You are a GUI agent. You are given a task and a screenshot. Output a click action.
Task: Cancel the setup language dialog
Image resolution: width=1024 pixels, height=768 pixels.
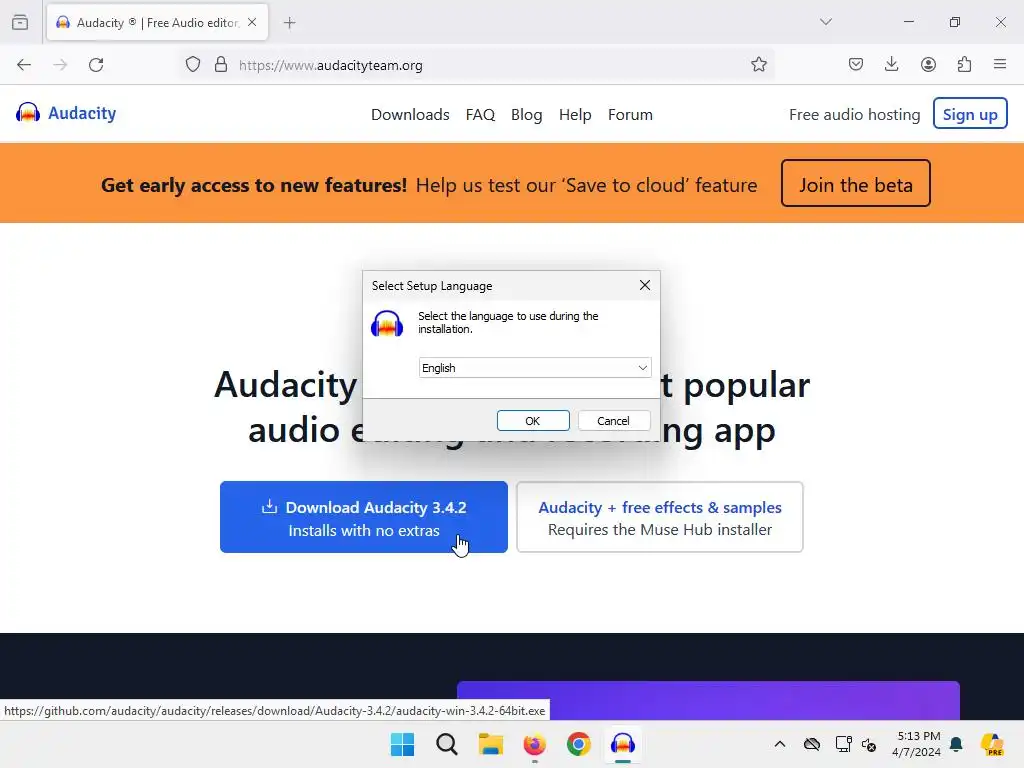click(x=613, y=421)
